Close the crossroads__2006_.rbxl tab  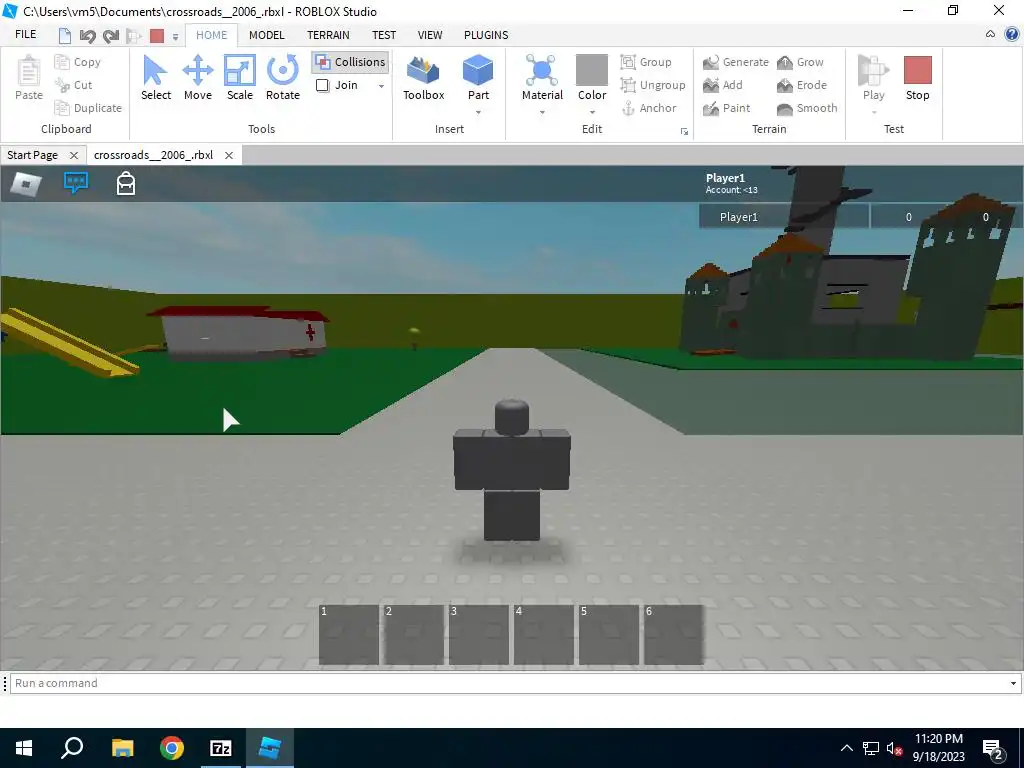point(229,155)
